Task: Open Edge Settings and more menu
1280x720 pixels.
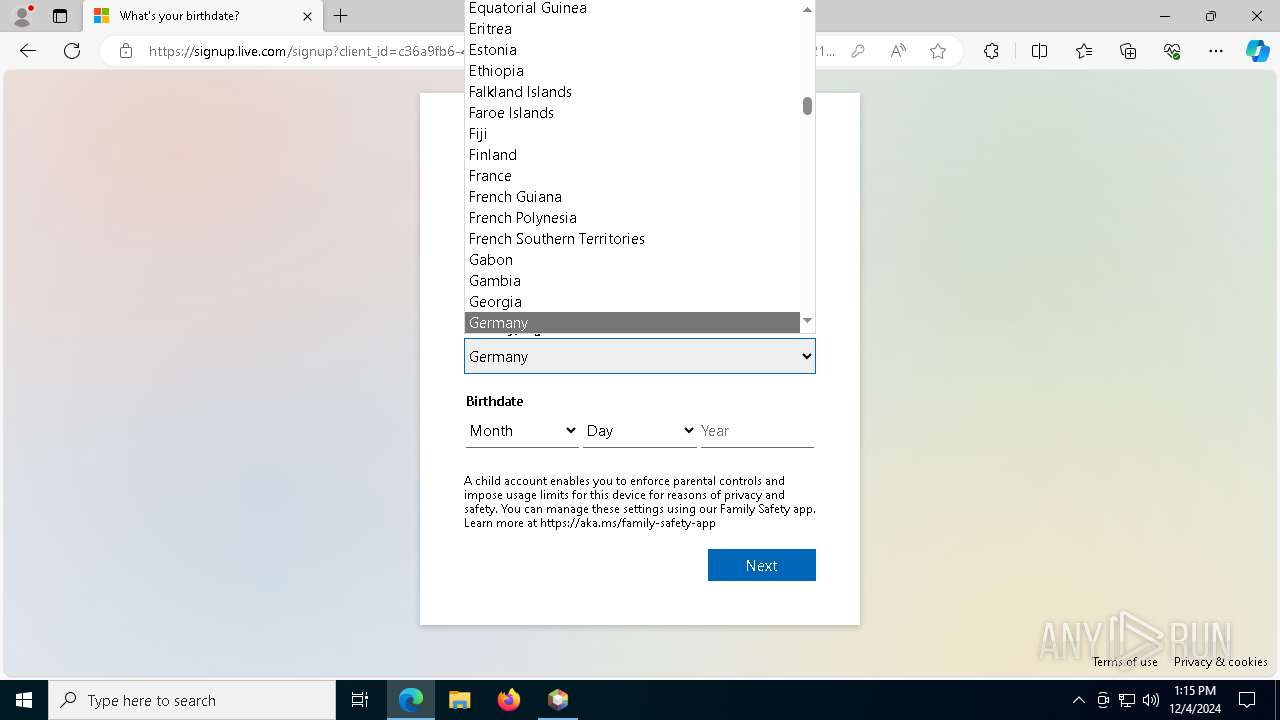Action: (x=1216, y=51)
